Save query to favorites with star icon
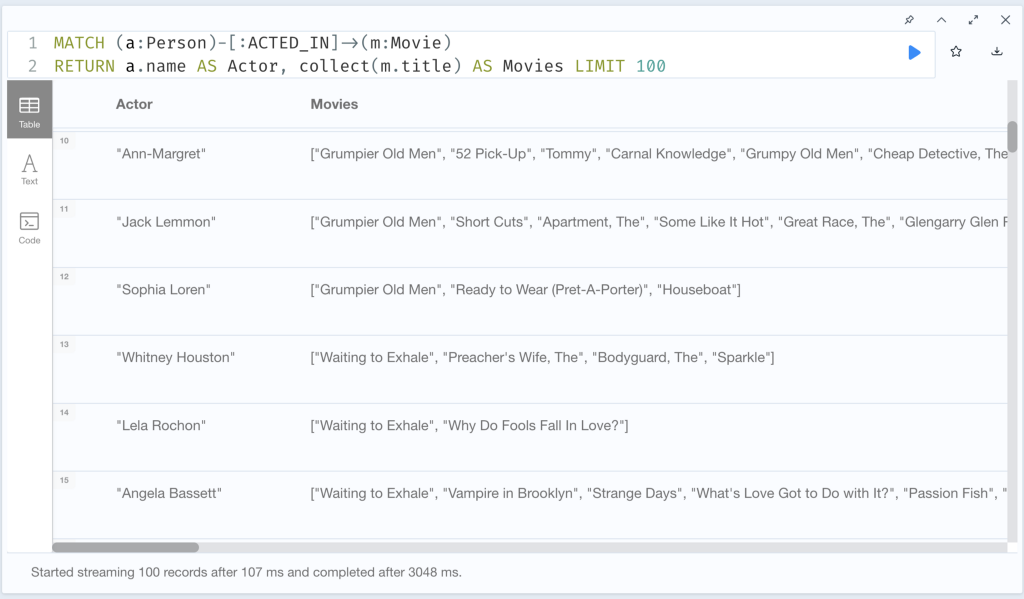The width and height of the screenshot is (1024, 599). pyautogui.click(x=956, y=52)
